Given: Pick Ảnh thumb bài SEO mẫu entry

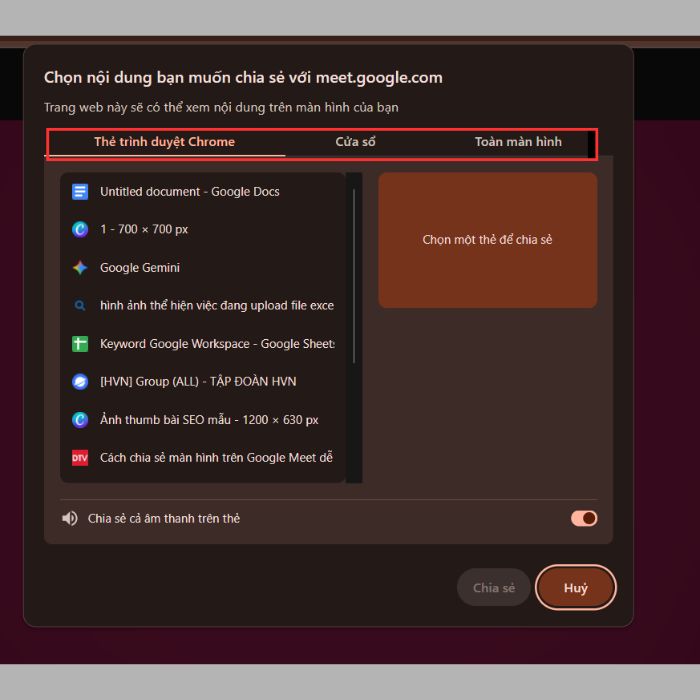Looking at the screenshot, I should point(203,420).
